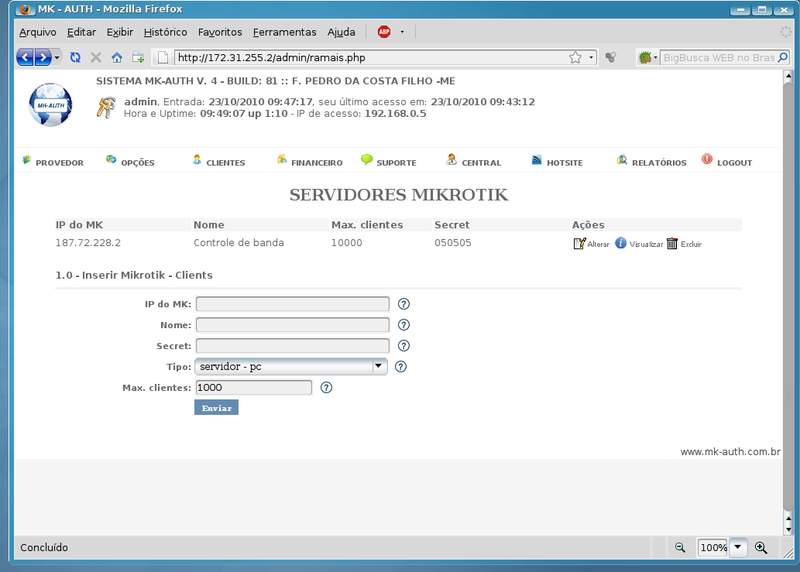Open the HOTSITE navigation menu
This screenshot has width=800, height=572.
pyautogui.click(x=557, y=162)
